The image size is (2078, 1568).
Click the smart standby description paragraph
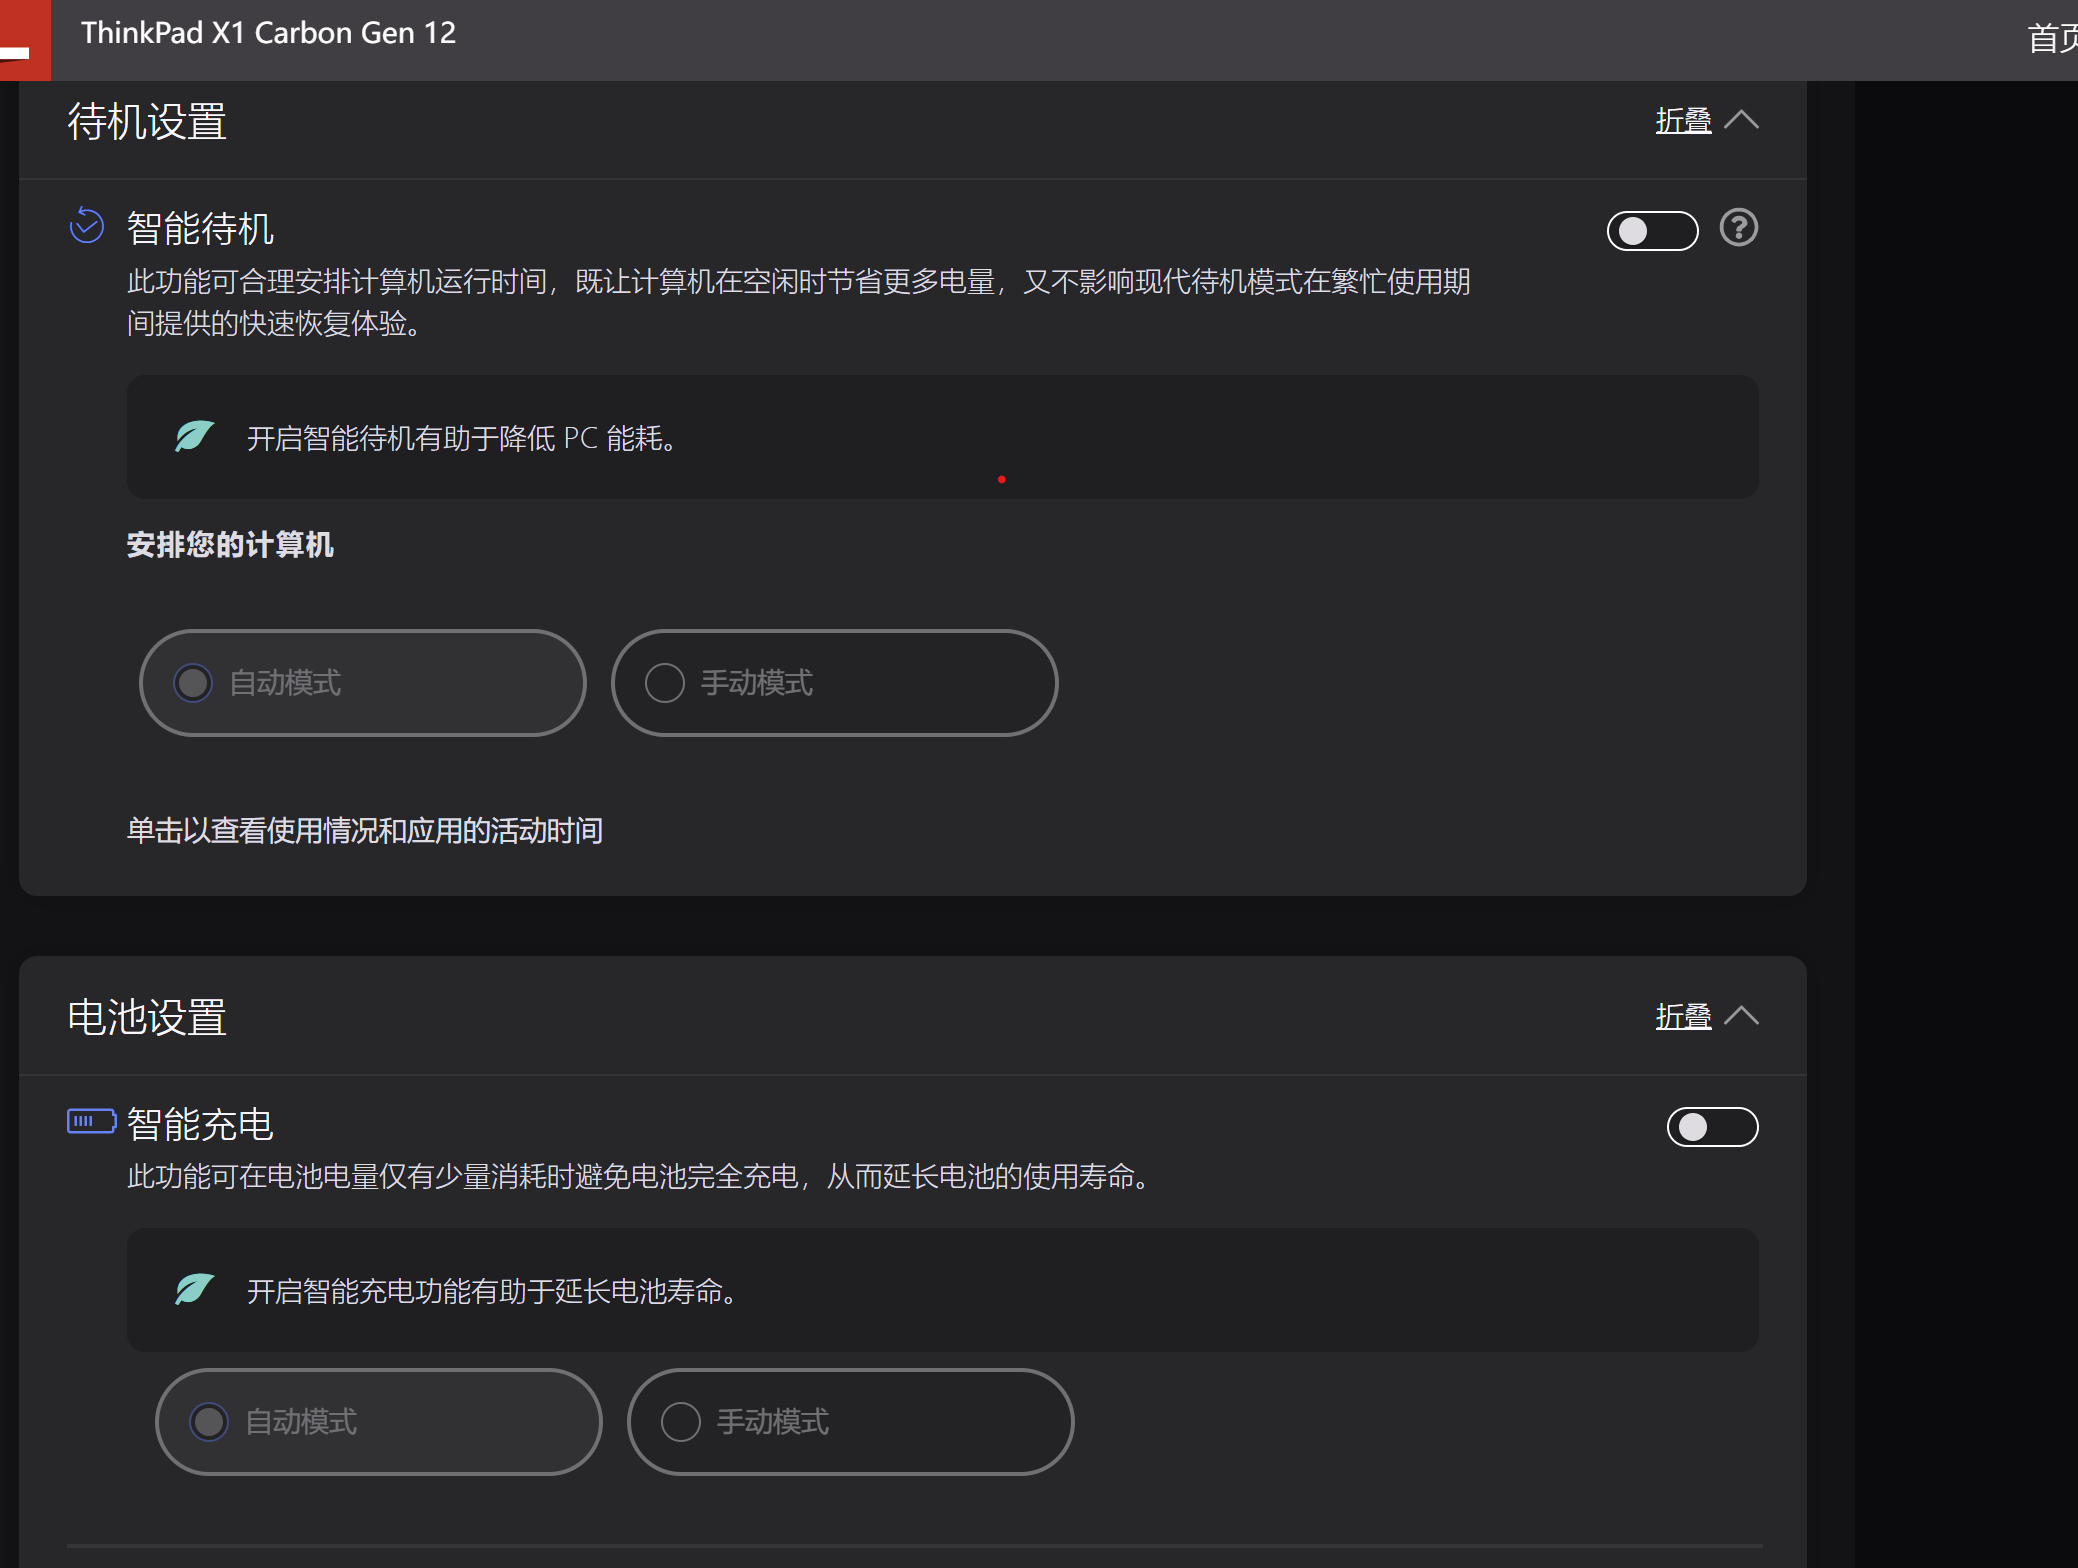(x=798, y=302)
